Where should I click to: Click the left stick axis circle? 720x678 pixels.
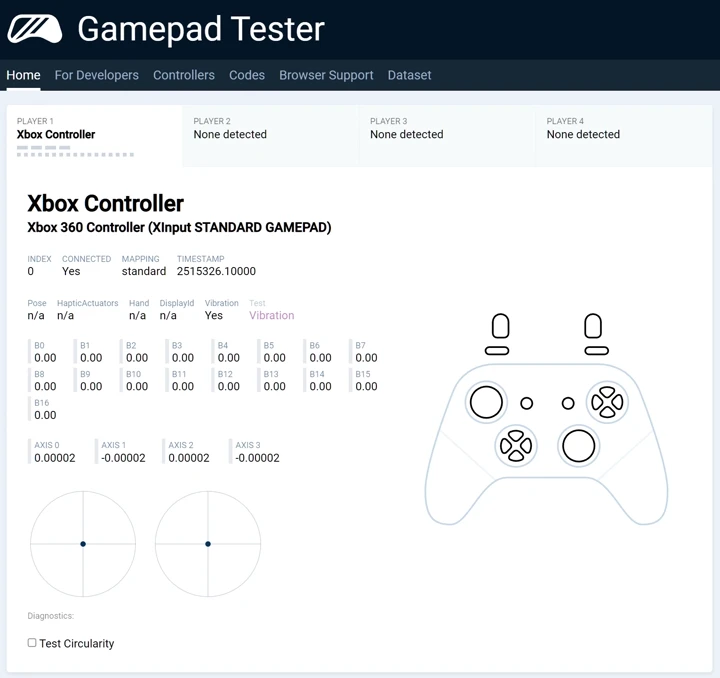click(83, 544)
